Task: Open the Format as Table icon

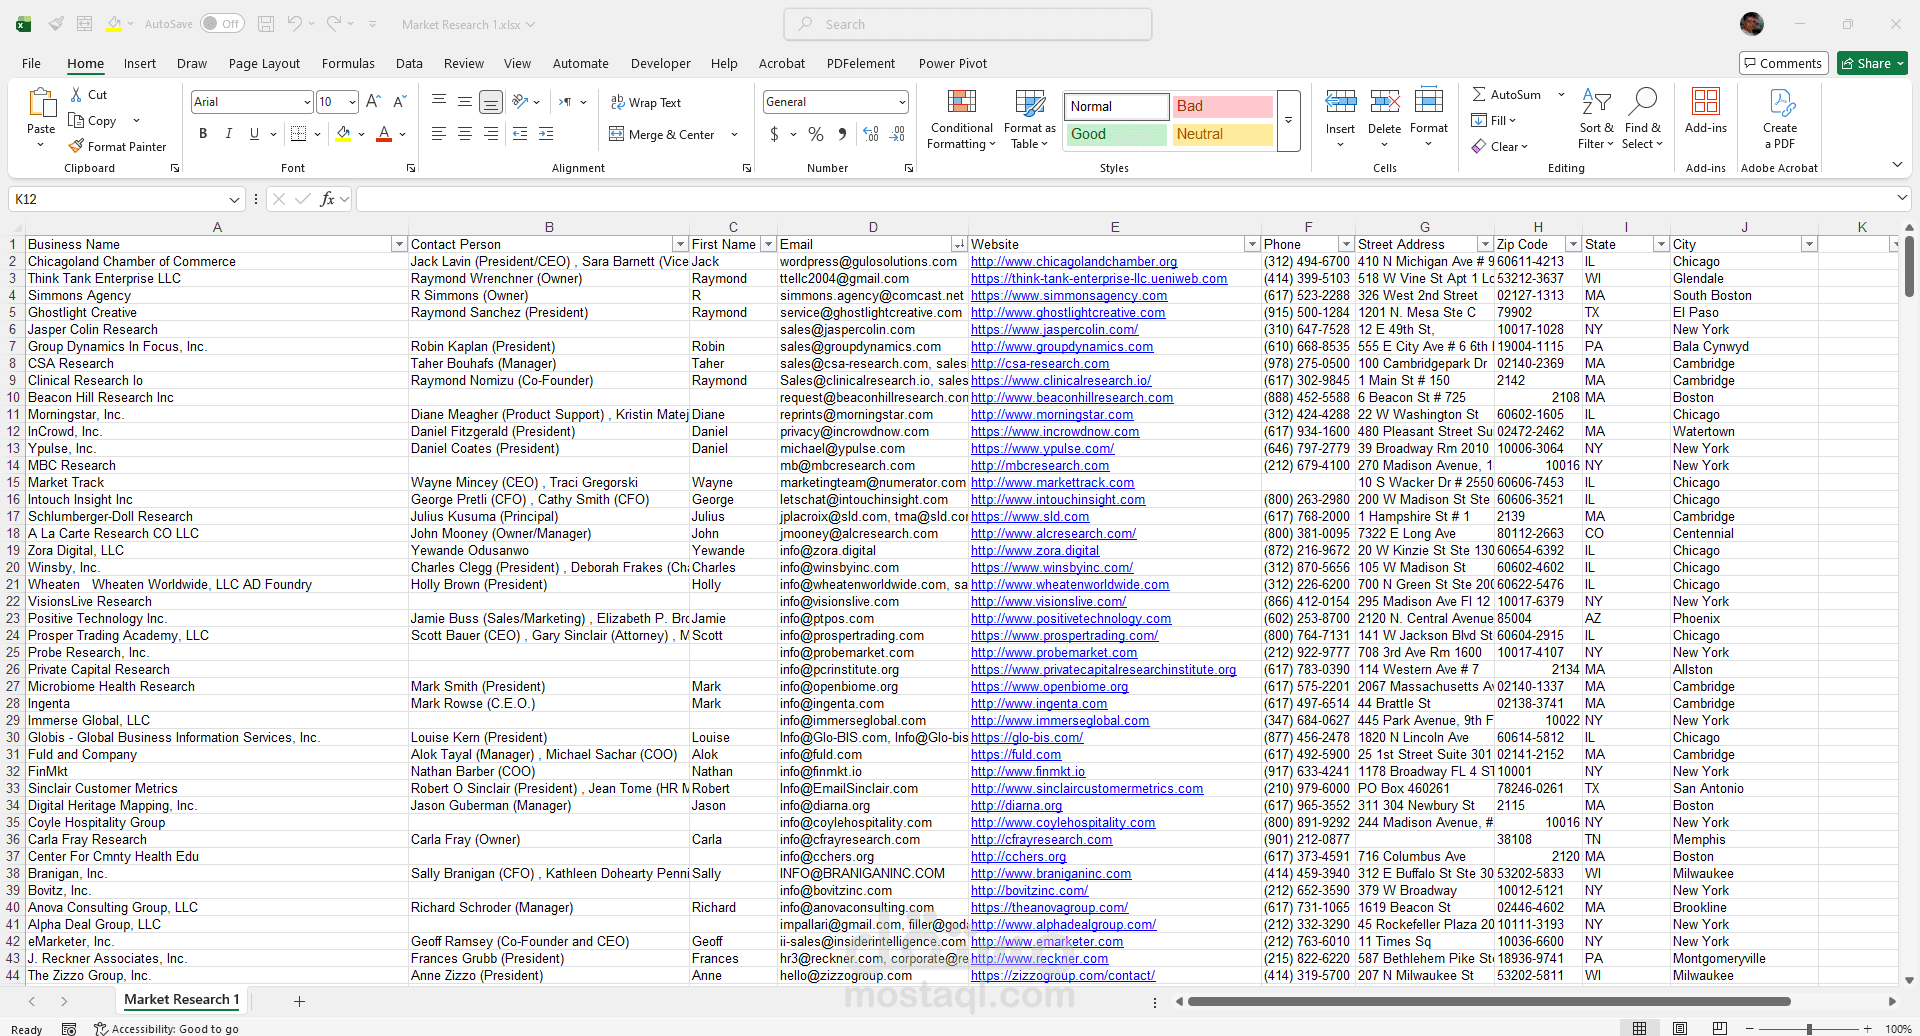Action: click(x=1030, y=103)
